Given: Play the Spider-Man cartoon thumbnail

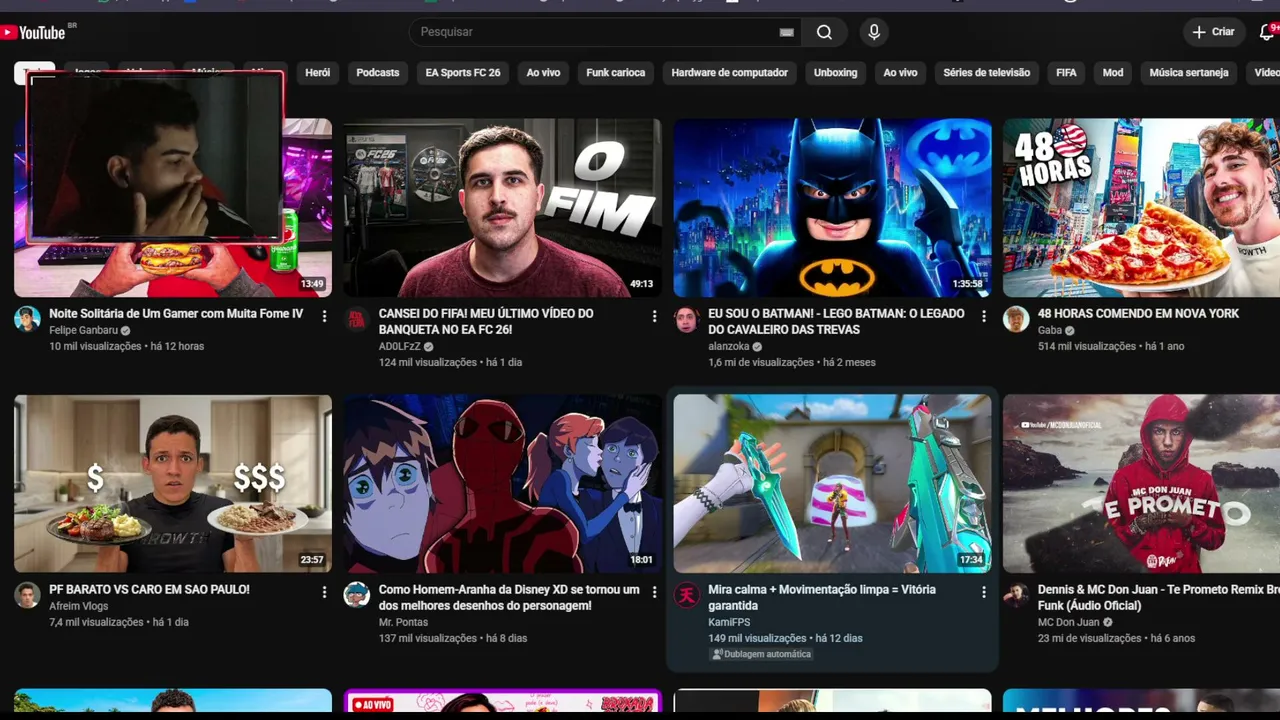Looking at the screenshot, I should click(x=502, y=484).
